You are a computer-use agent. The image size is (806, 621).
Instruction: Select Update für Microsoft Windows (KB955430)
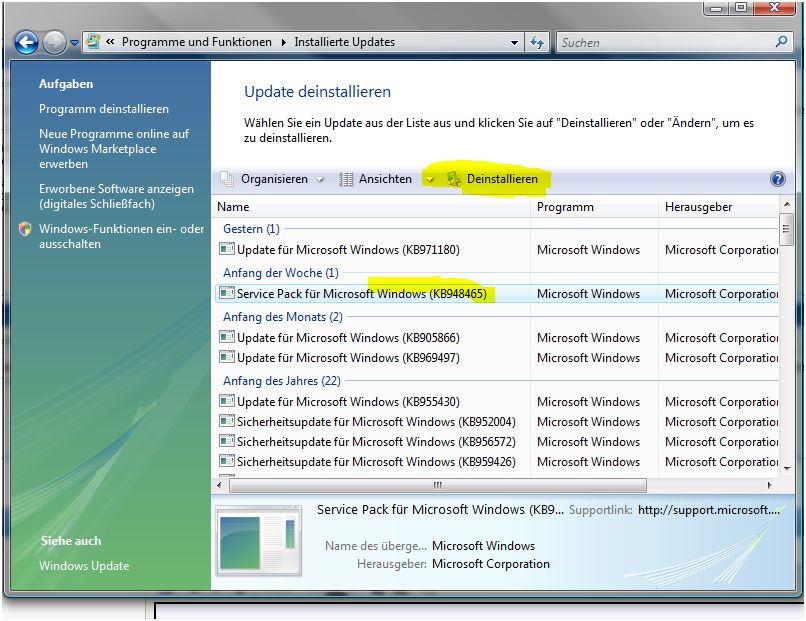[x=497, y=401]
